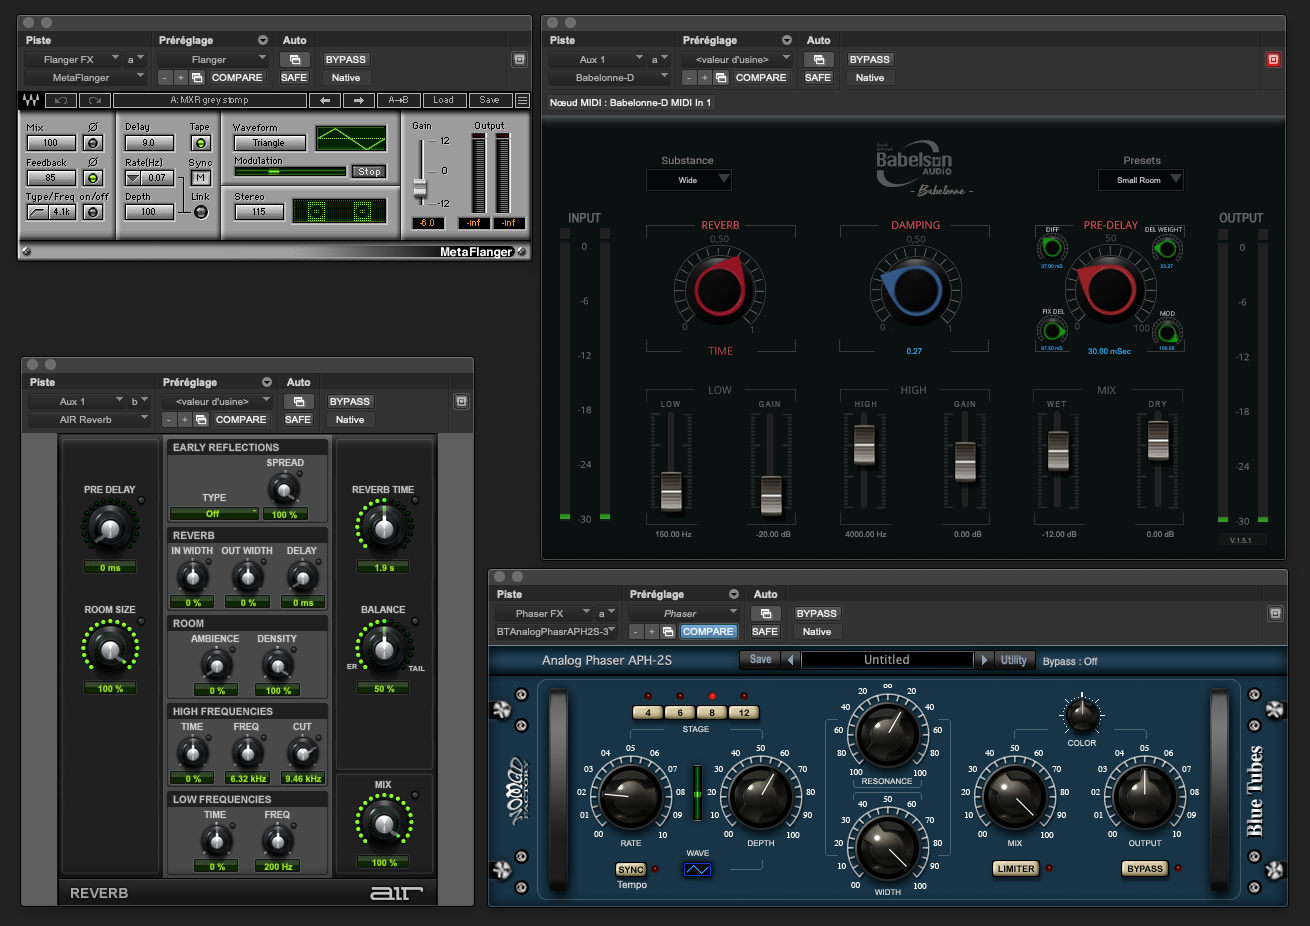Screen dimensions: 1310x926
Task: Open Early Reflections Type dropdown in AIR Reverb
Action: click(x=214, y=514)
